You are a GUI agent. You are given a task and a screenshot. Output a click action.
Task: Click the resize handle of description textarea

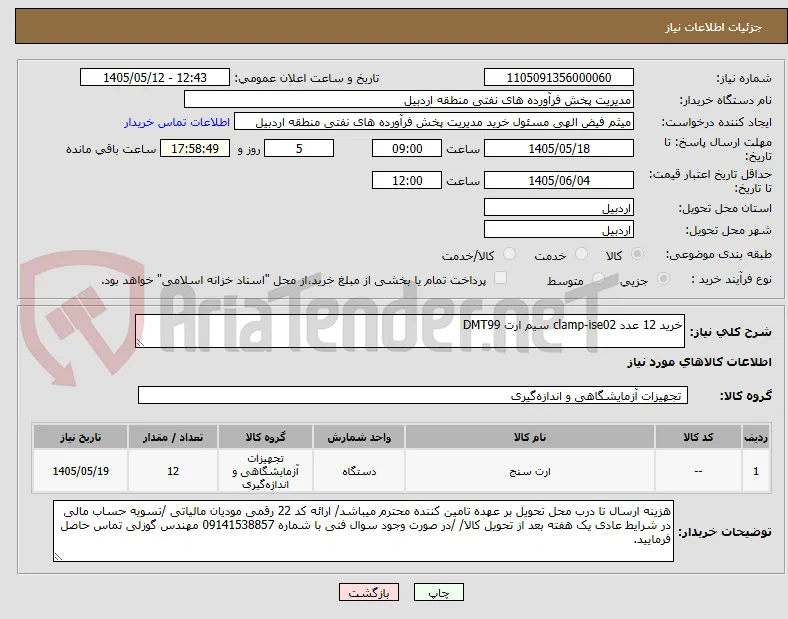140,343
